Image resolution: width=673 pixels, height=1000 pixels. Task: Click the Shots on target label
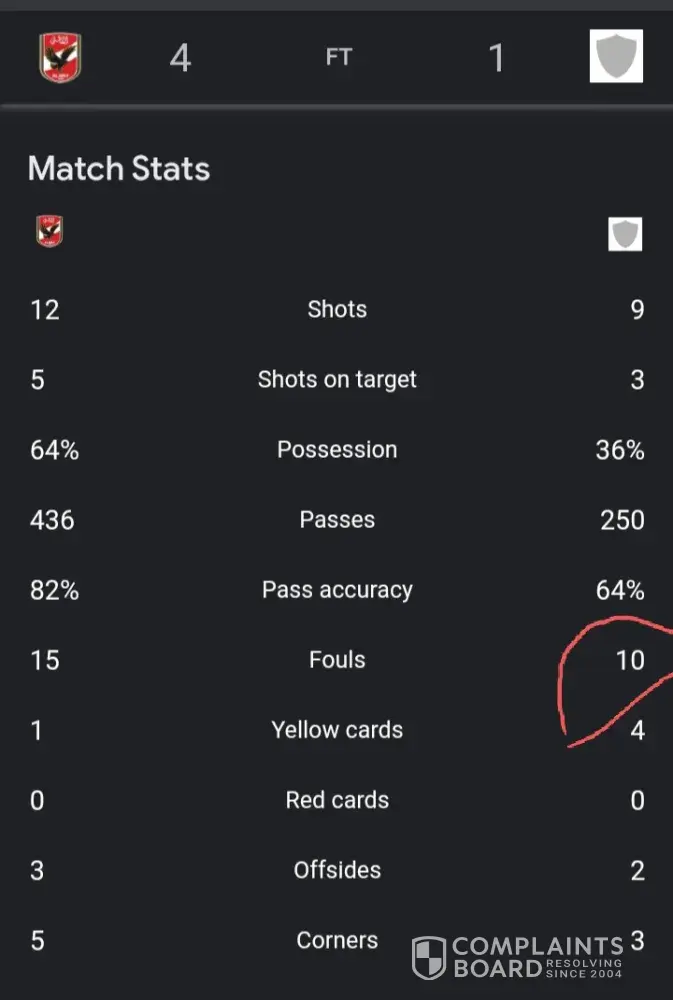[337, 379]
